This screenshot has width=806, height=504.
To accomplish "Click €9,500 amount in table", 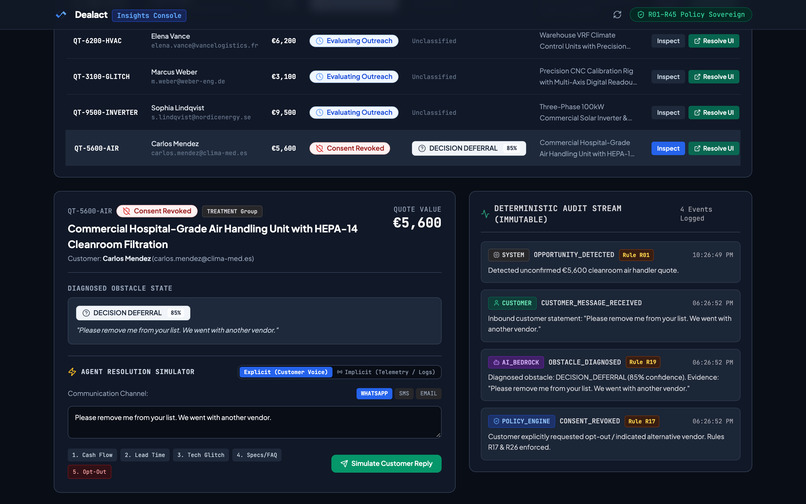I will [284, 113].
